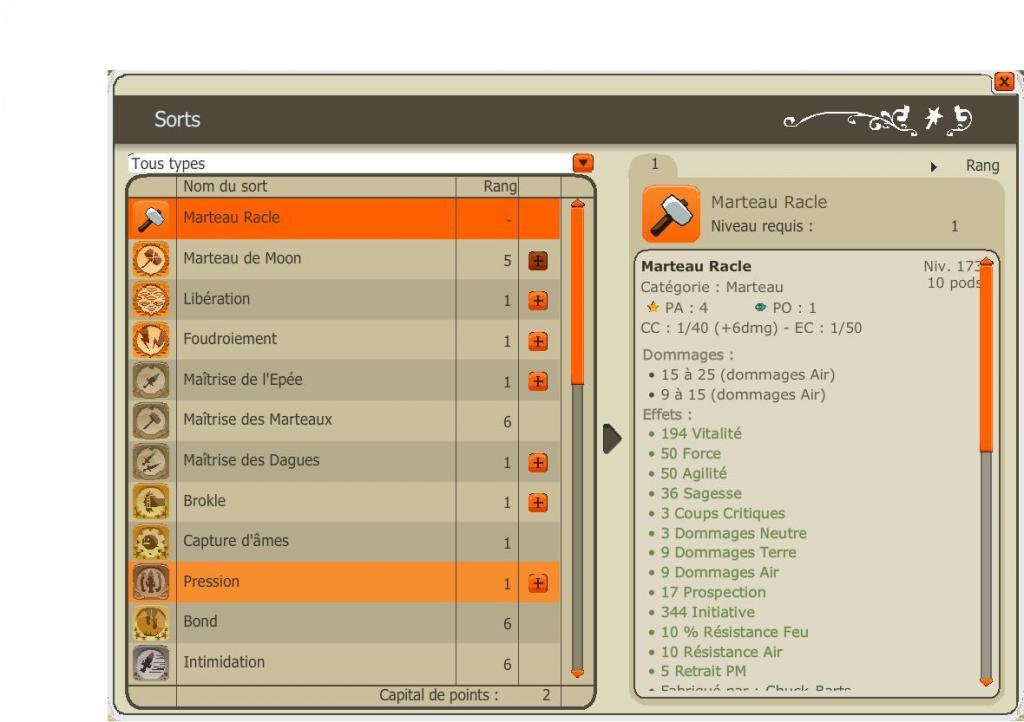Image resolution: width=1024 pixels, height=722 pixels.
Task: Click the Maîtrise de l'Epée icon
Action: pos(151,381)
